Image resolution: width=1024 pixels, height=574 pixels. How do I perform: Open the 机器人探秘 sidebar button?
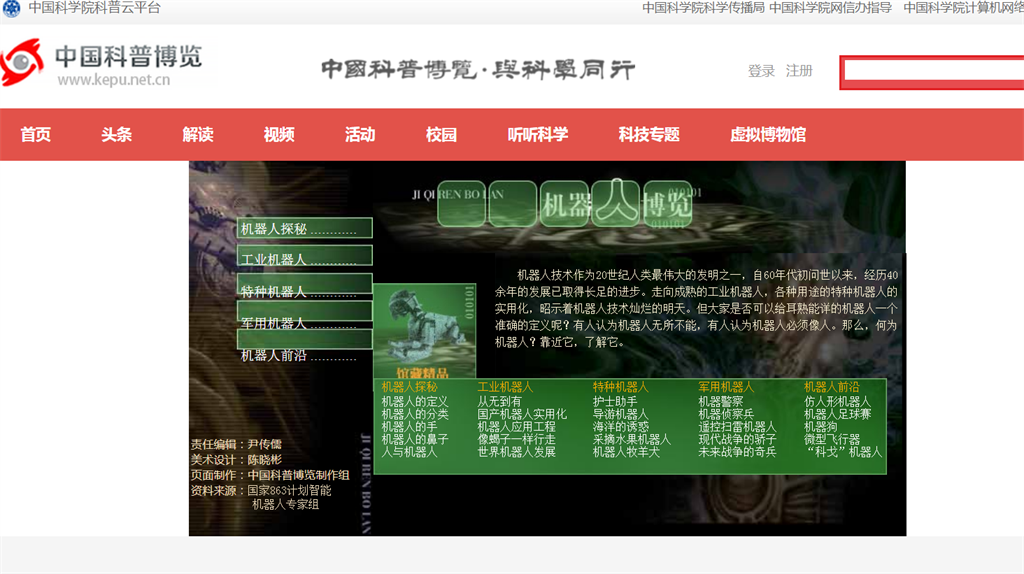click(304, 229)
